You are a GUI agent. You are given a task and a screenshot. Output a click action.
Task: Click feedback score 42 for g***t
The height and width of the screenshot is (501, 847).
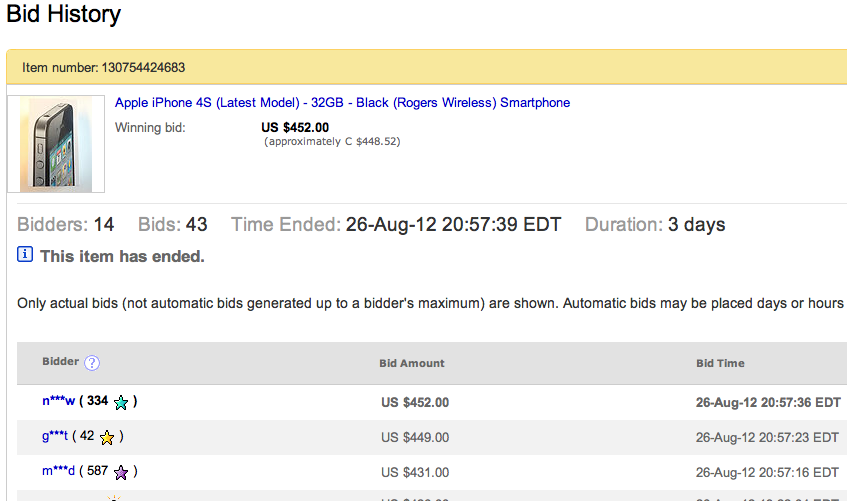coord(89,436)
